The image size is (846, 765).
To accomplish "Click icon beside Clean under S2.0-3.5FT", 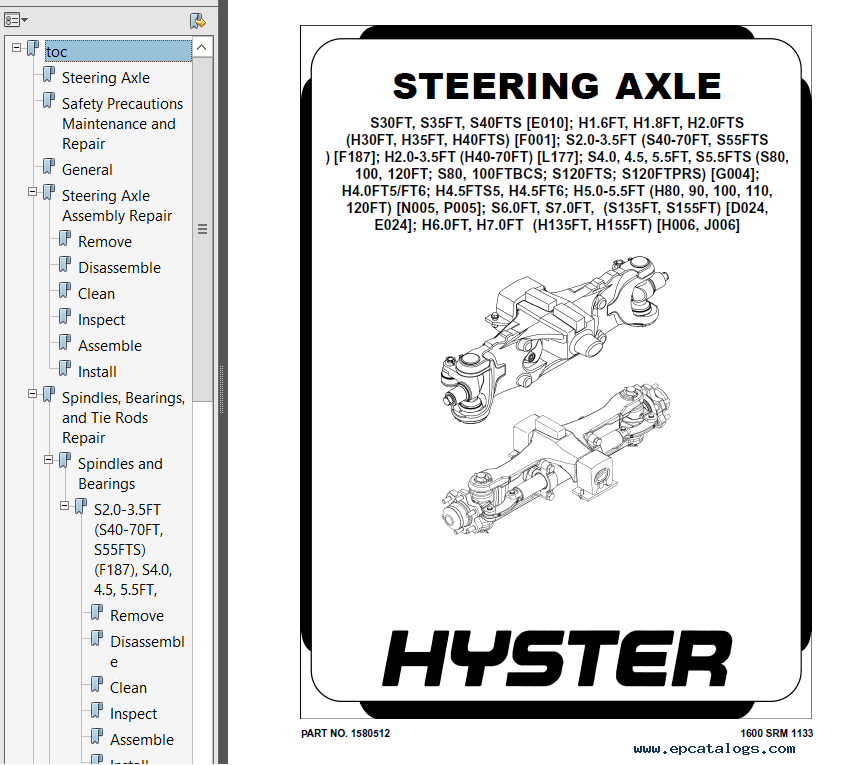I will pos(97,684).
